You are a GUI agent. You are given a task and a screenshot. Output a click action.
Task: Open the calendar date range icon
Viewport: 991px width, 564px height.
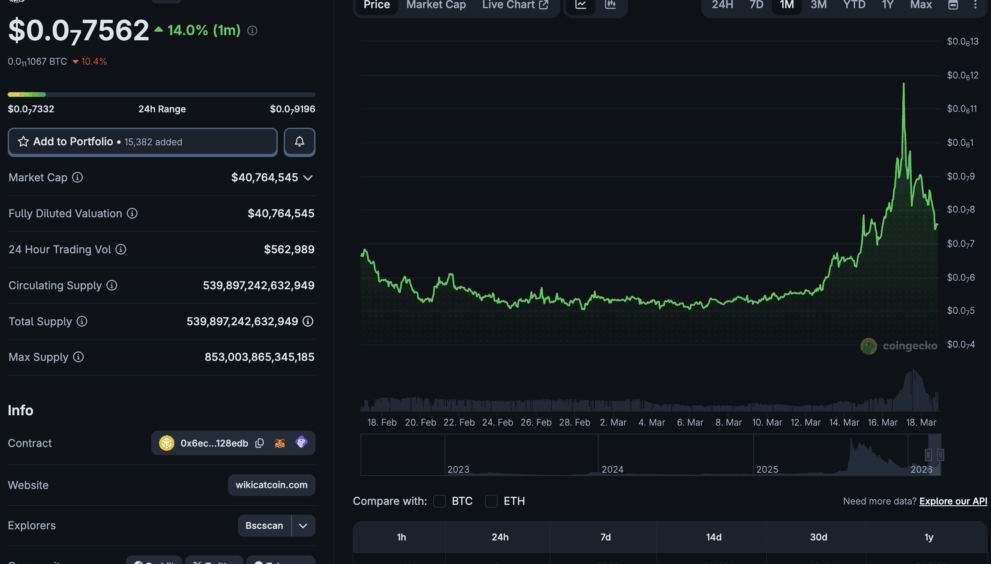coord(953,5)
